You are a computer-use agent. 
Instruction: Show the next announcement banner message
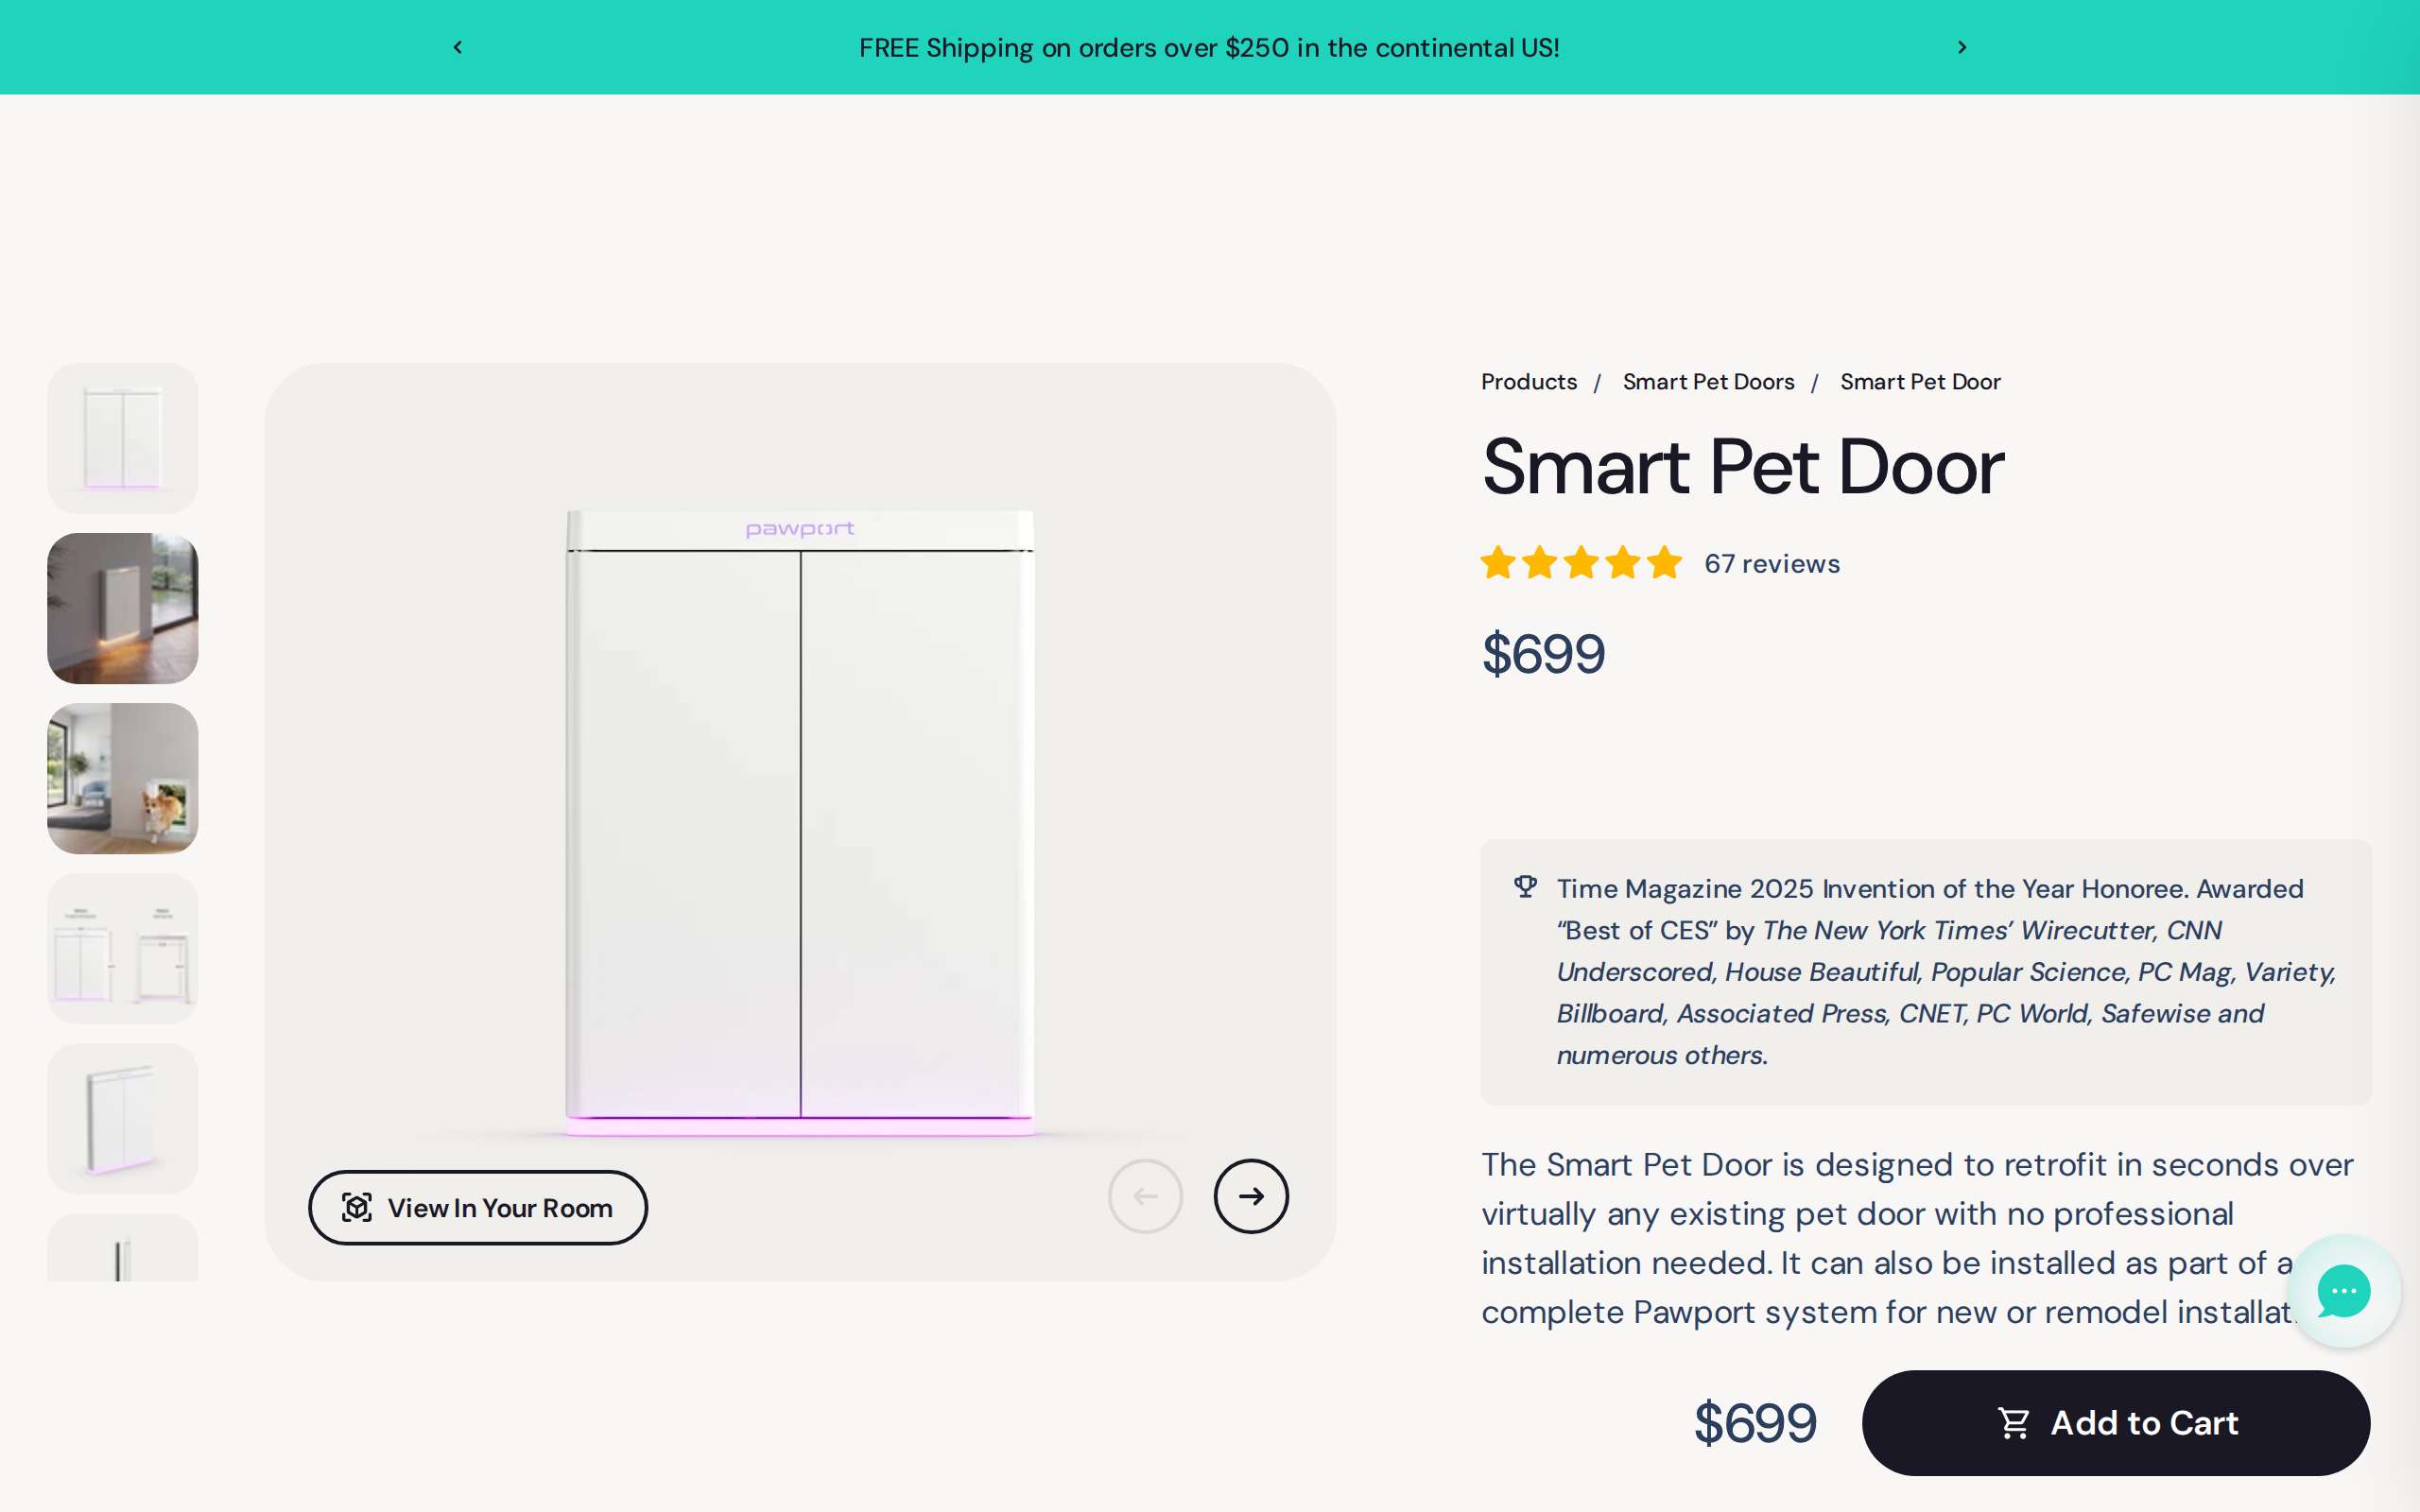coord(1962,47)
